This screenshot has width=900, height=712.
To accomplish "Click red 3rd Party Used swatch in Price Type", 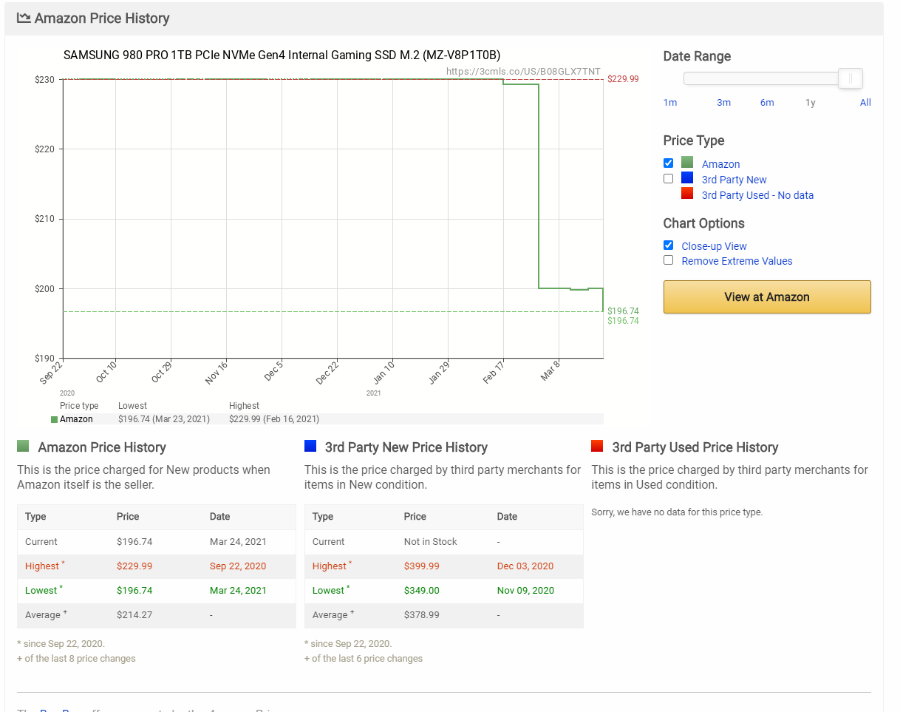I will click(687, 194).
